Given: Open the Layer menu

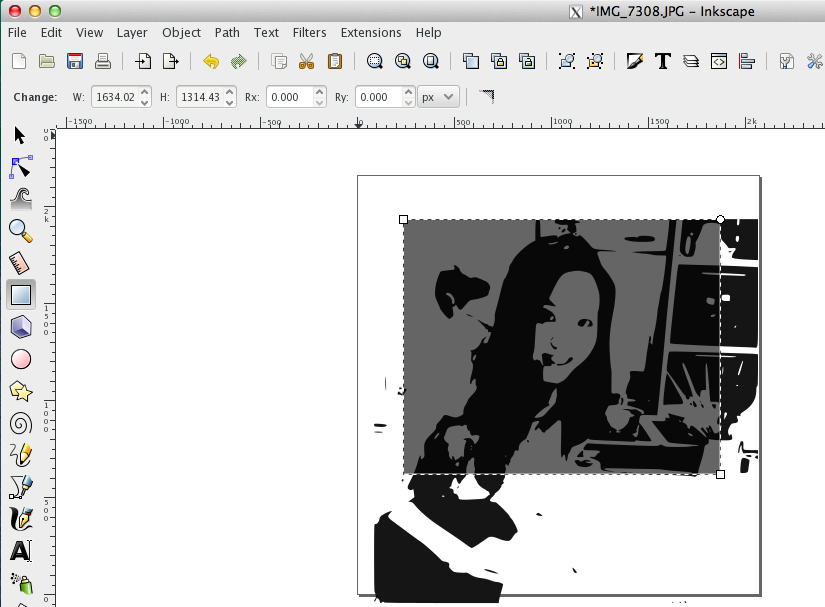Looking at the screenshot, I should tap(132, 33).
